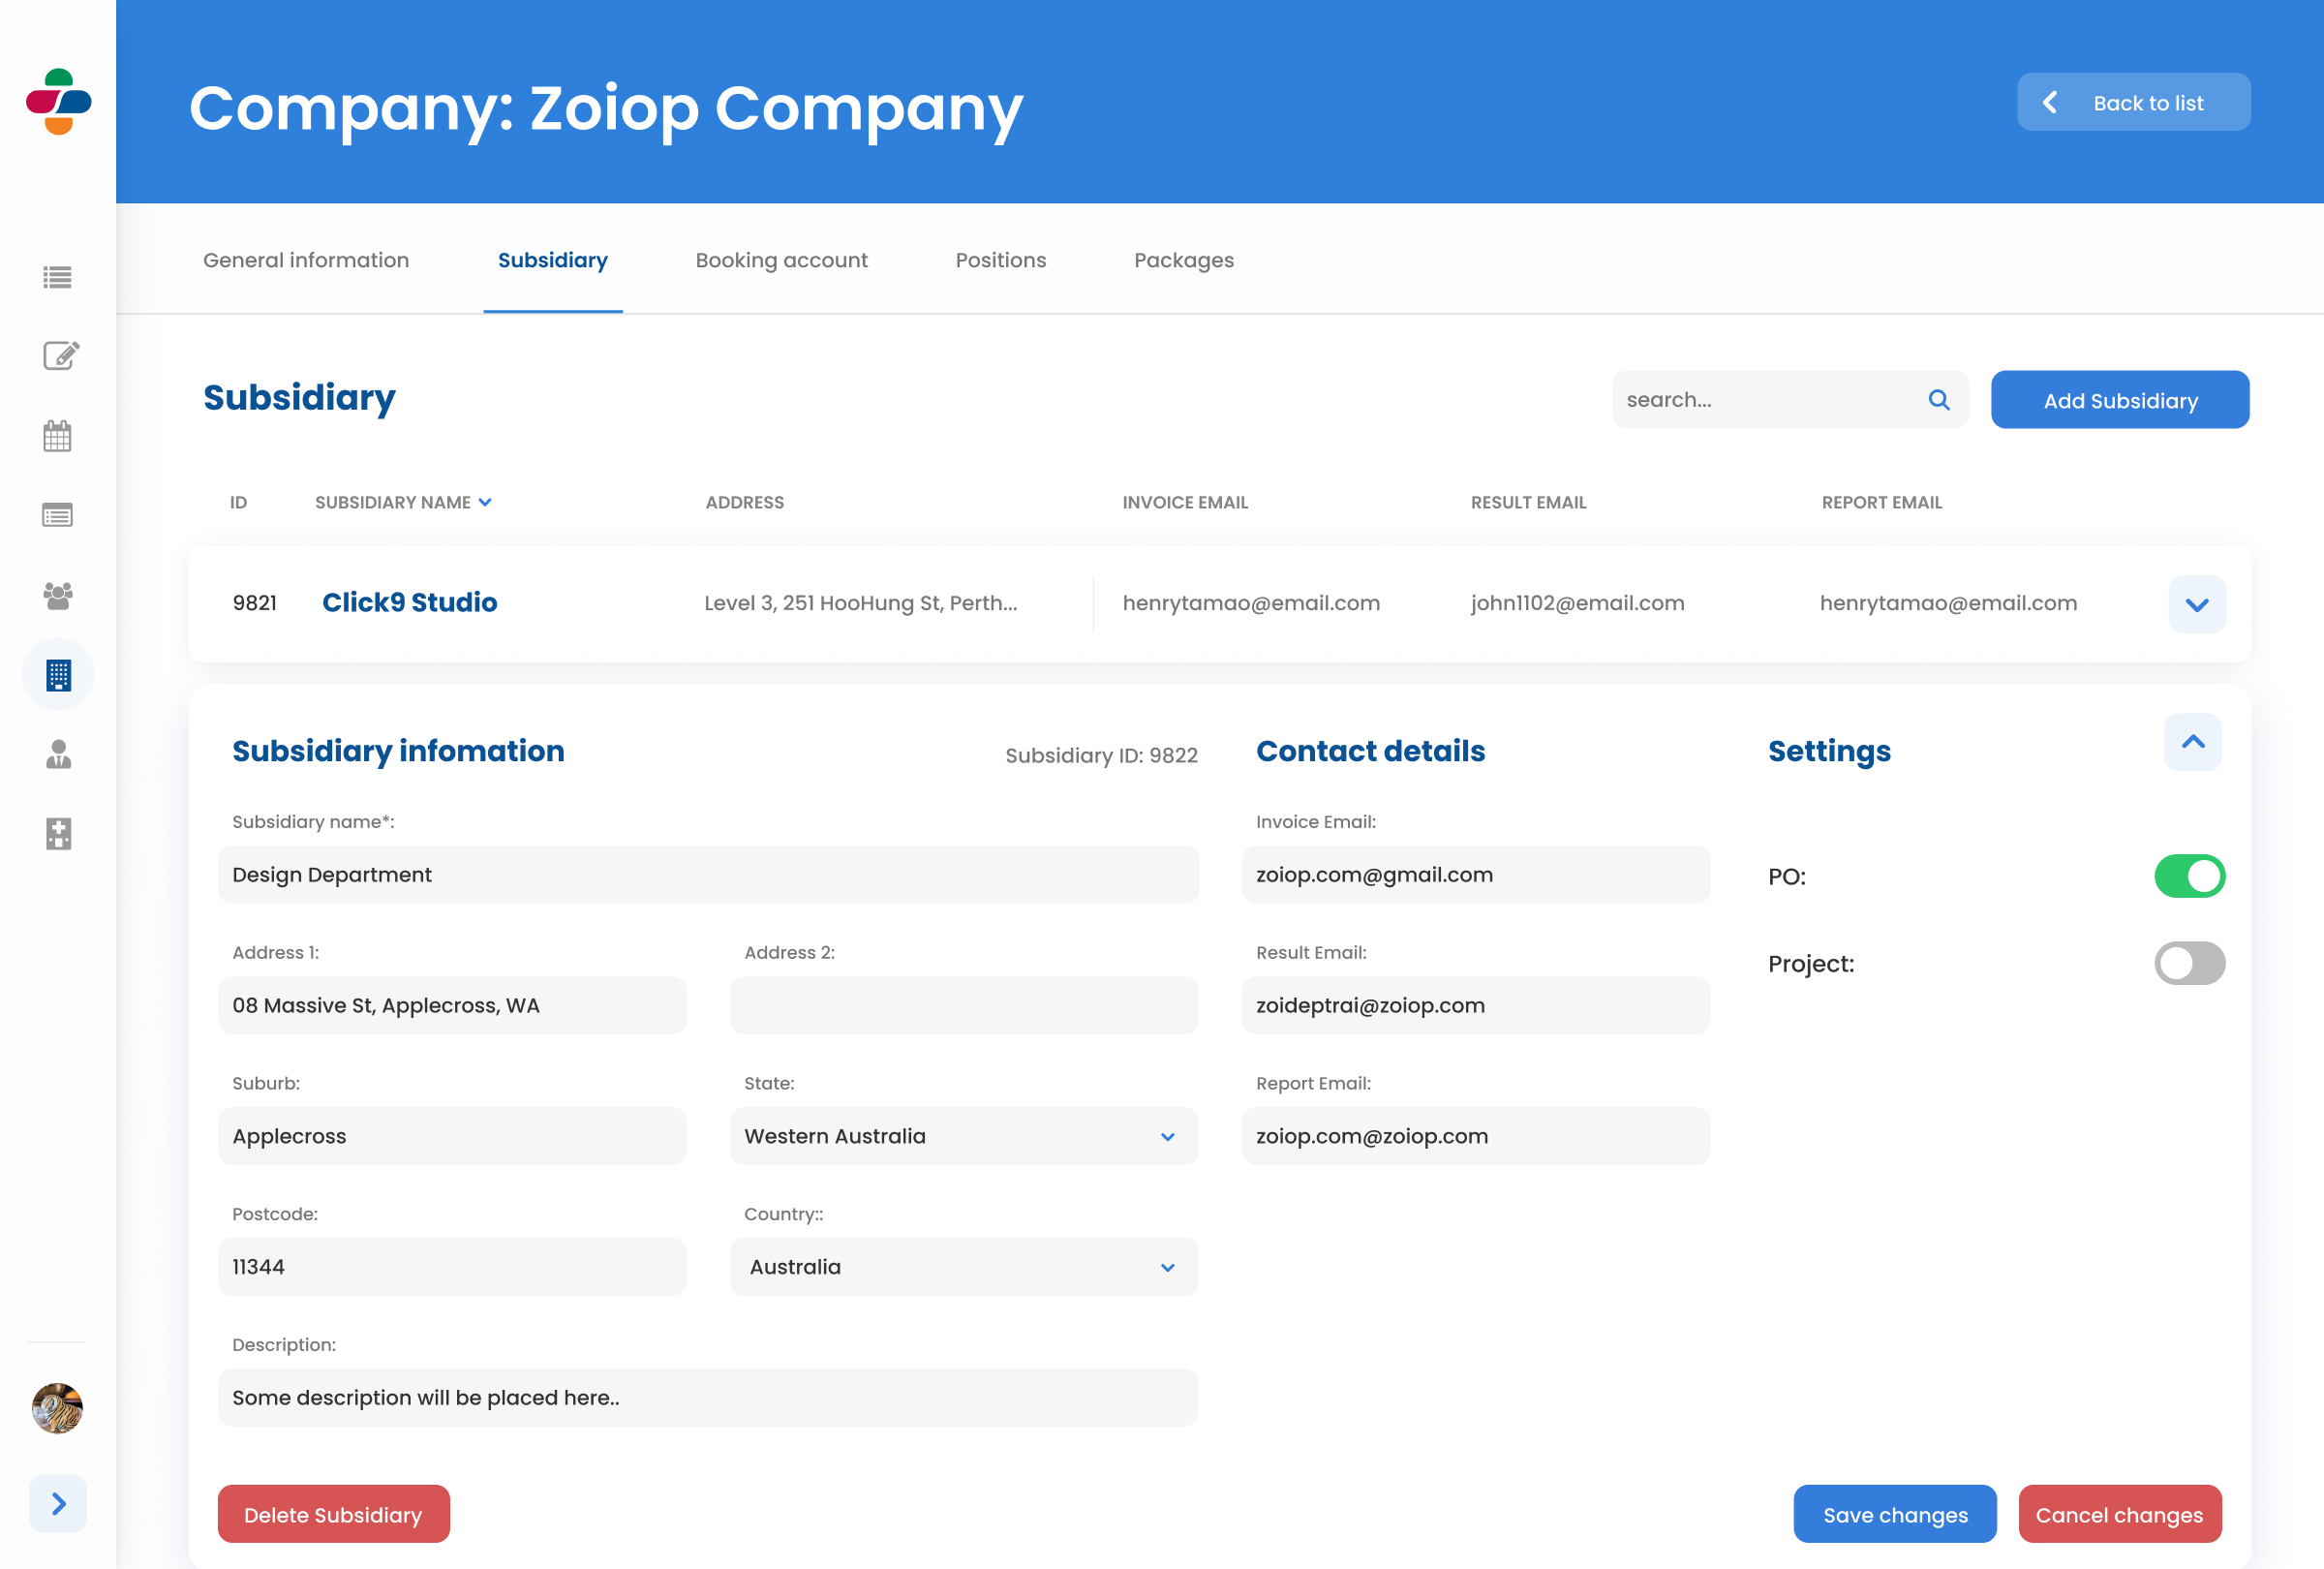Select the company building sidebar icon
Screen dimensions: 2324x1569
[x=58, y=675]
